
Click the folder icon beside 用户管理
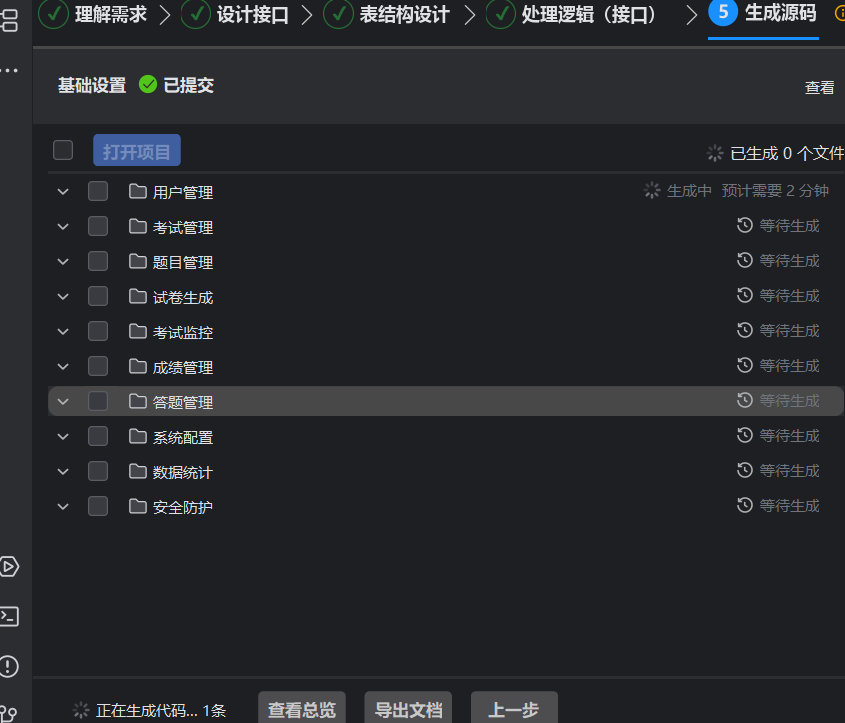(x=137, y=191)
